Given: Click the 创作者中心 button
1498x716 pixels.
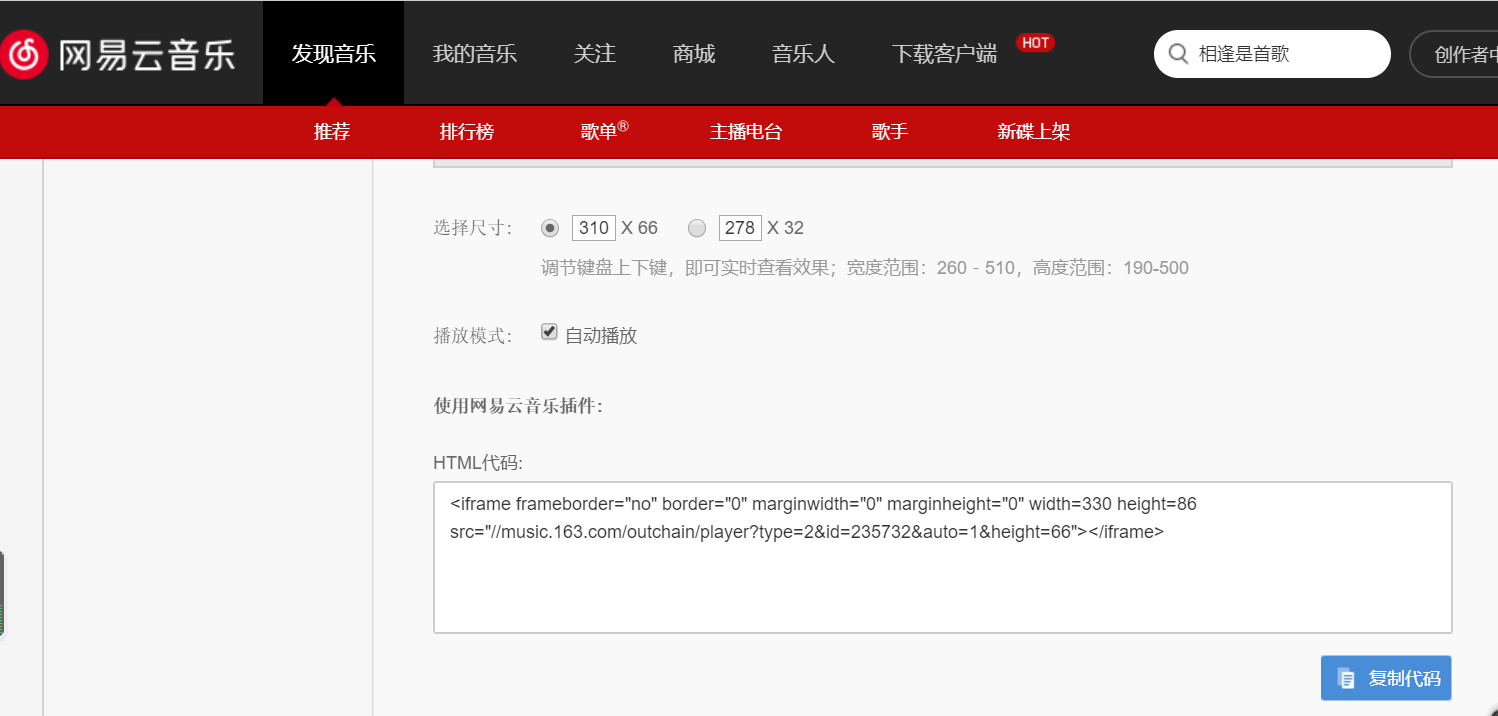Looking at the screenshot, I should coord(1455,54).
